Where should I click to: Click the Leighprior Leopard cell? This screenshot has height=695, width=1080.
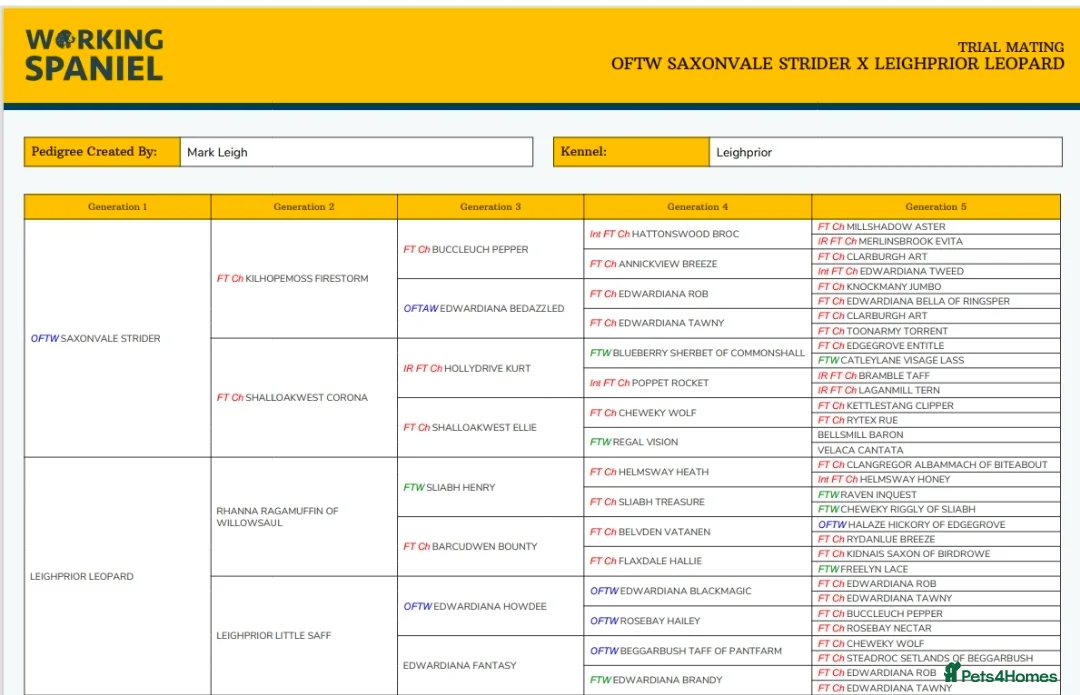pos(82,576)
